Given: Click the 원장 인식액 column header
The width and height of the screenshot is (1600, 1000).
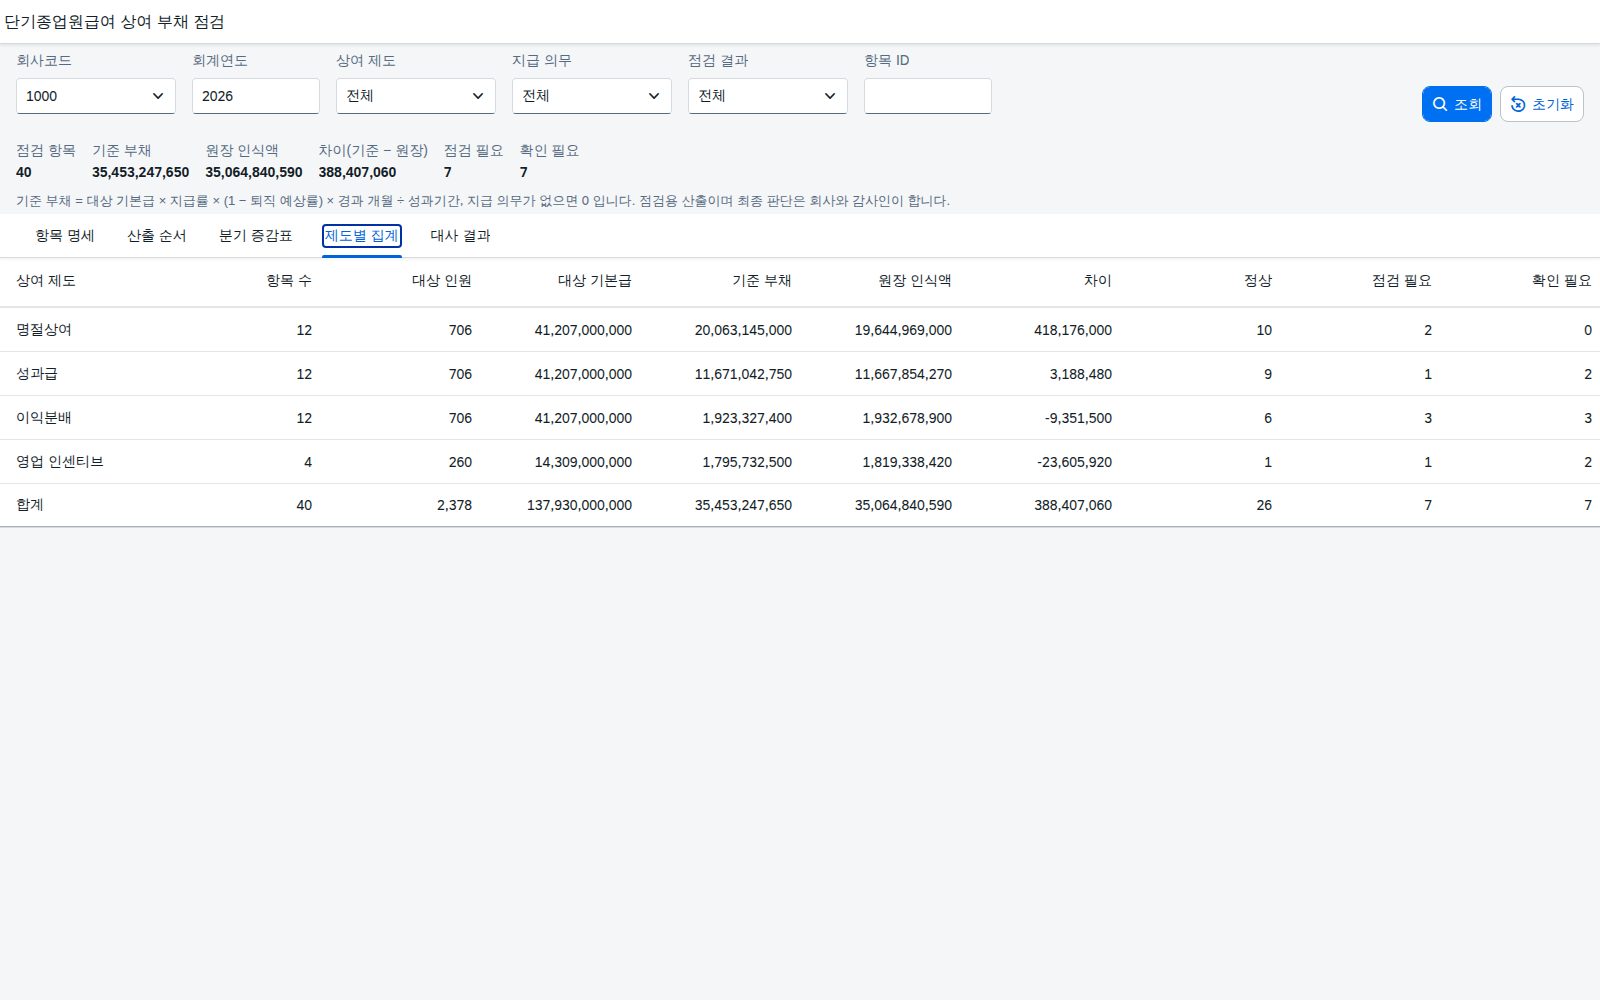Looking at the screenshot, I should (x=915, y=281).
